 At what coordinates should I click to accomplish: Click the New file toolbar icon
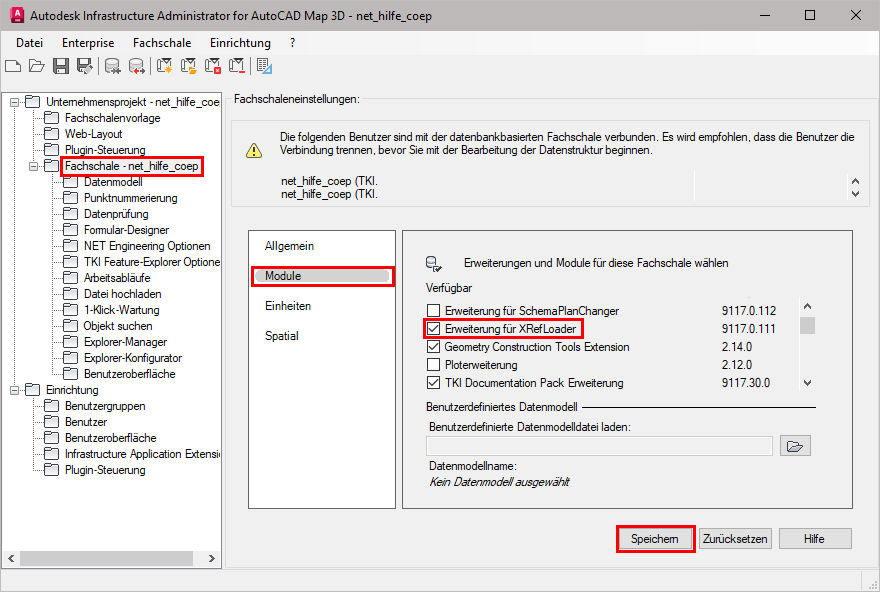13,66
